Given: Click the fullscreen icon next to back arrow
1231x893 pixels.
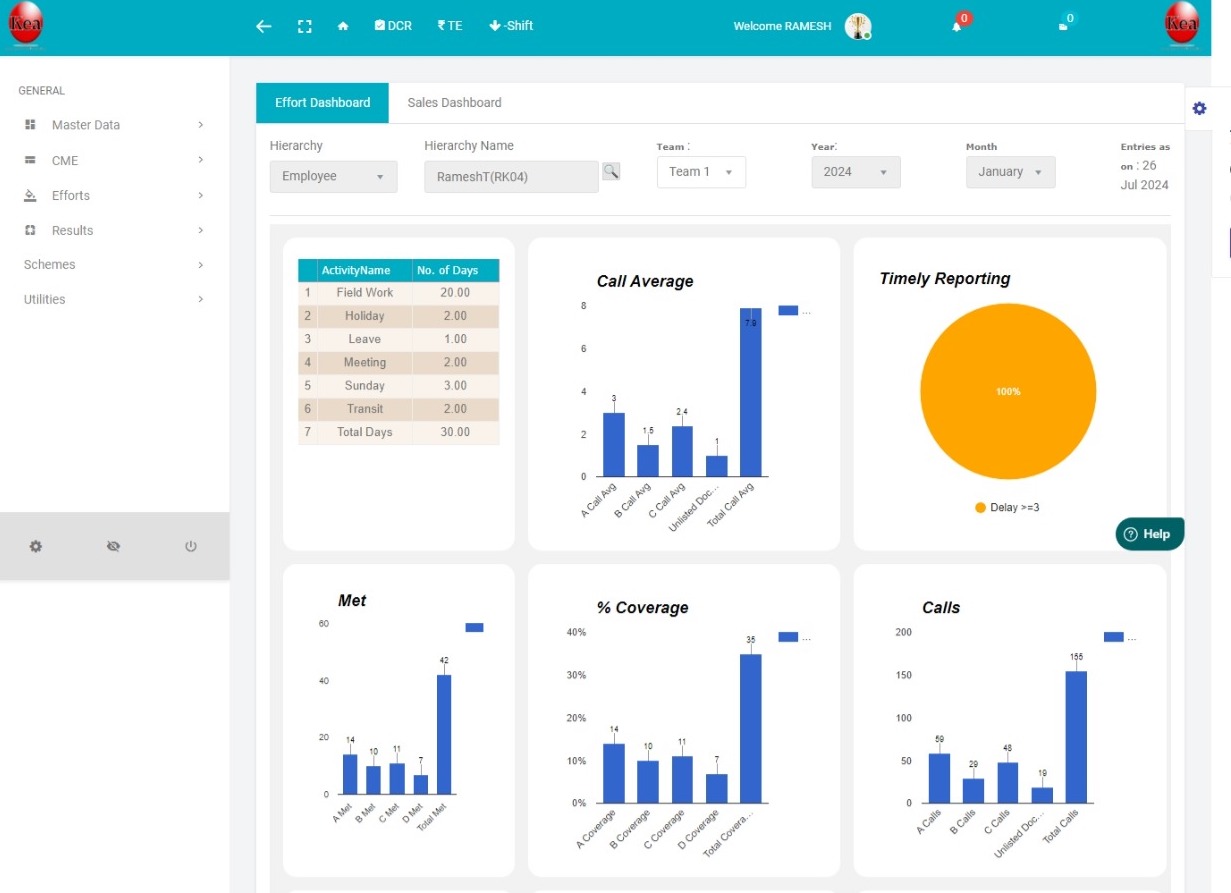Looking at the screenshot, I should [304, 26].
